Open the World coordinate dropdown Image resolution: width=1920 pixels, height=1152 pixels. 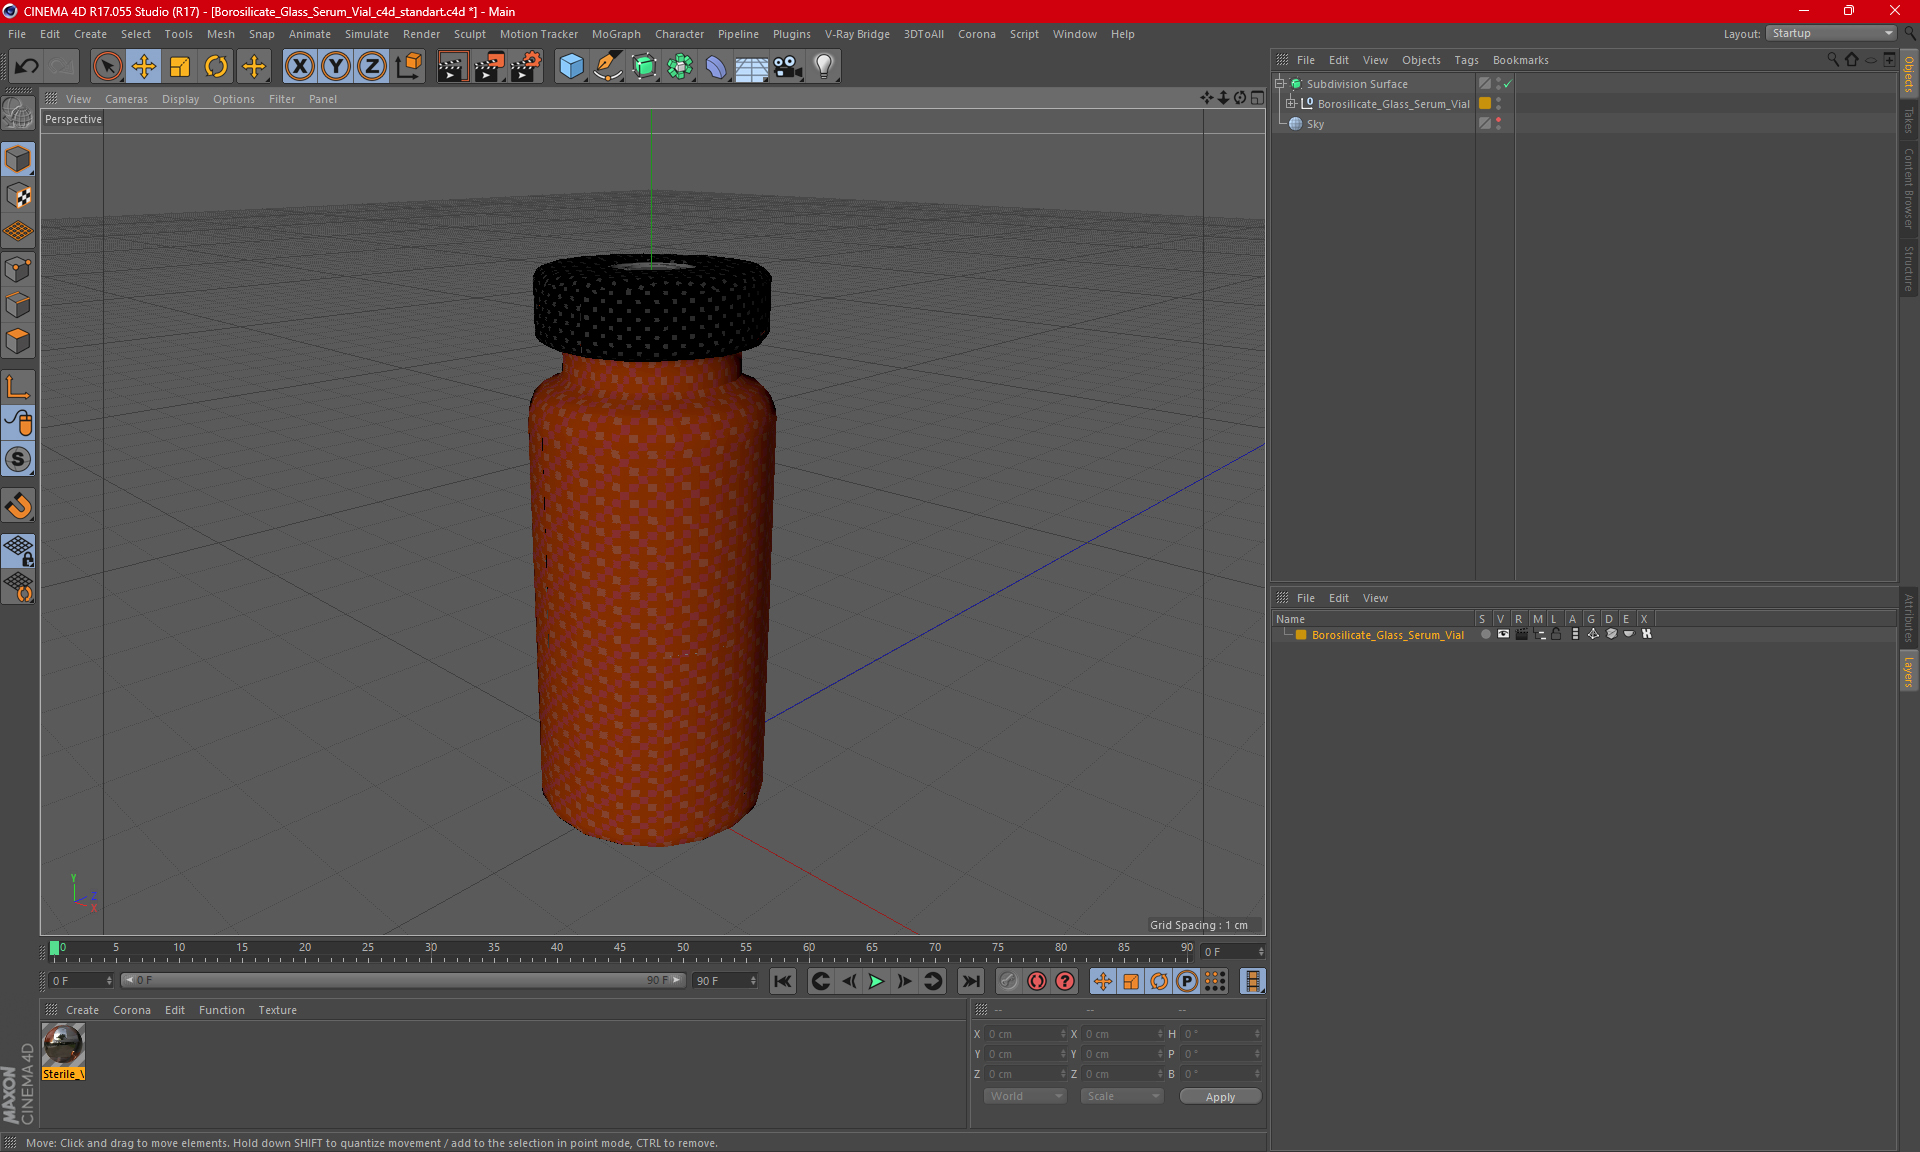point(1025,1096)
